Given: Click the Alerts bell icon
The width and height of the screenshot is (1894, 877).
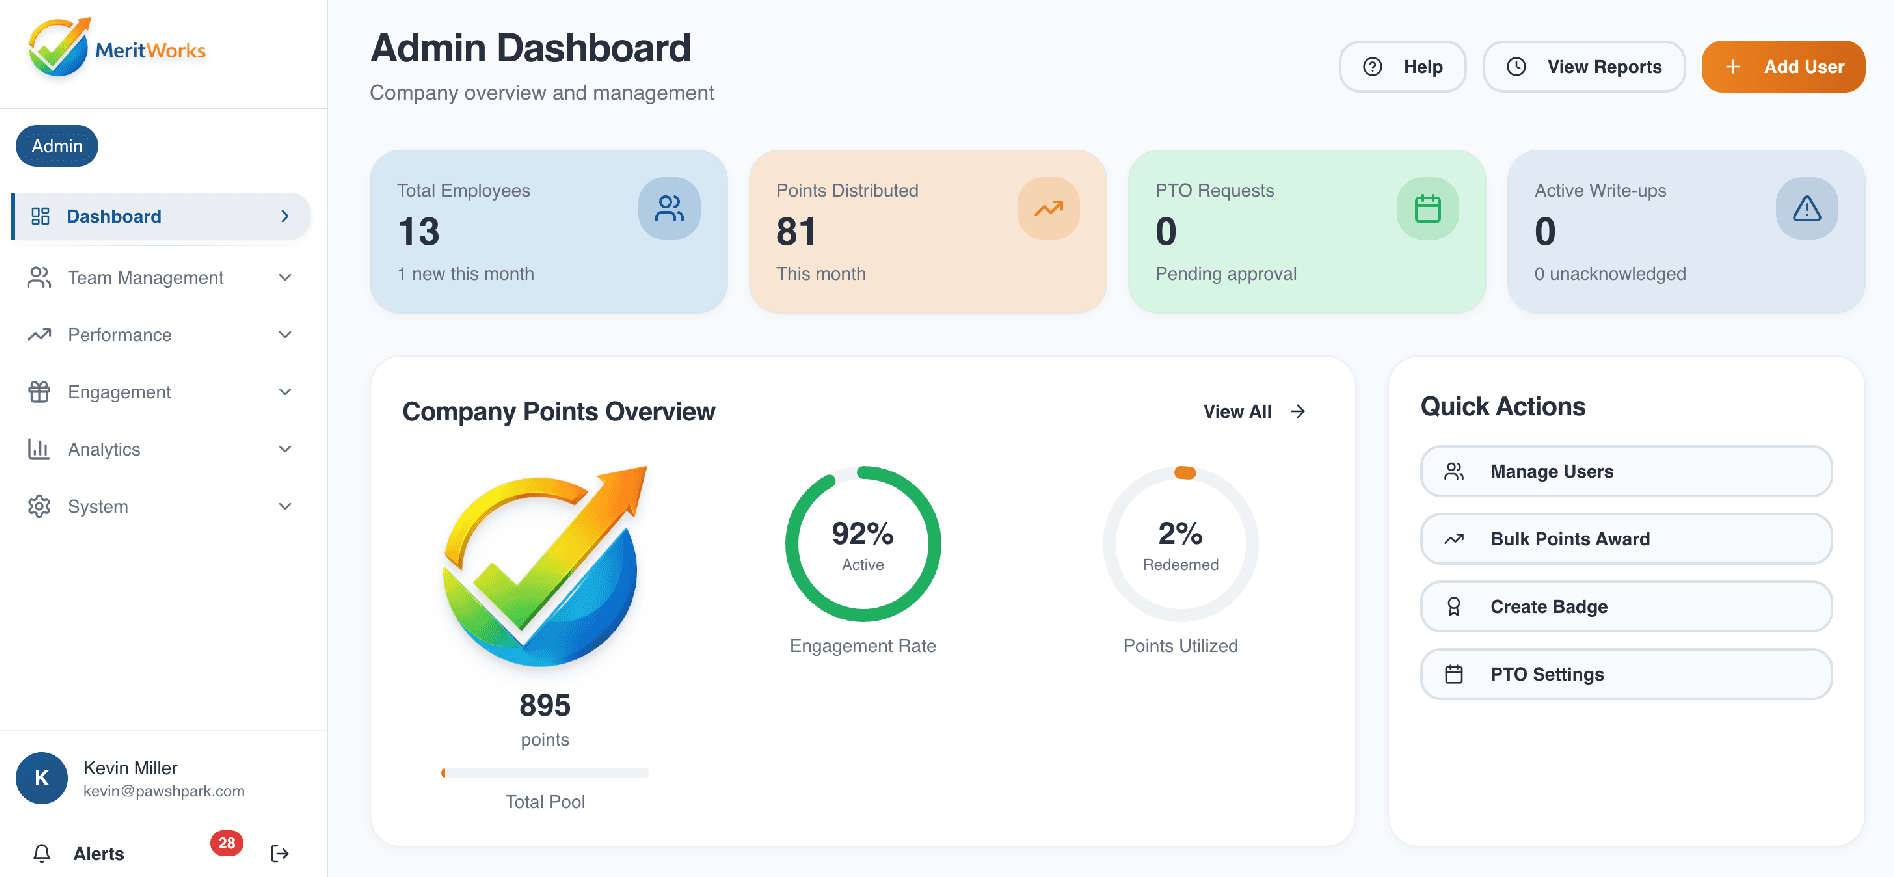Looking at the screenshot, I should tap(42, 853).
